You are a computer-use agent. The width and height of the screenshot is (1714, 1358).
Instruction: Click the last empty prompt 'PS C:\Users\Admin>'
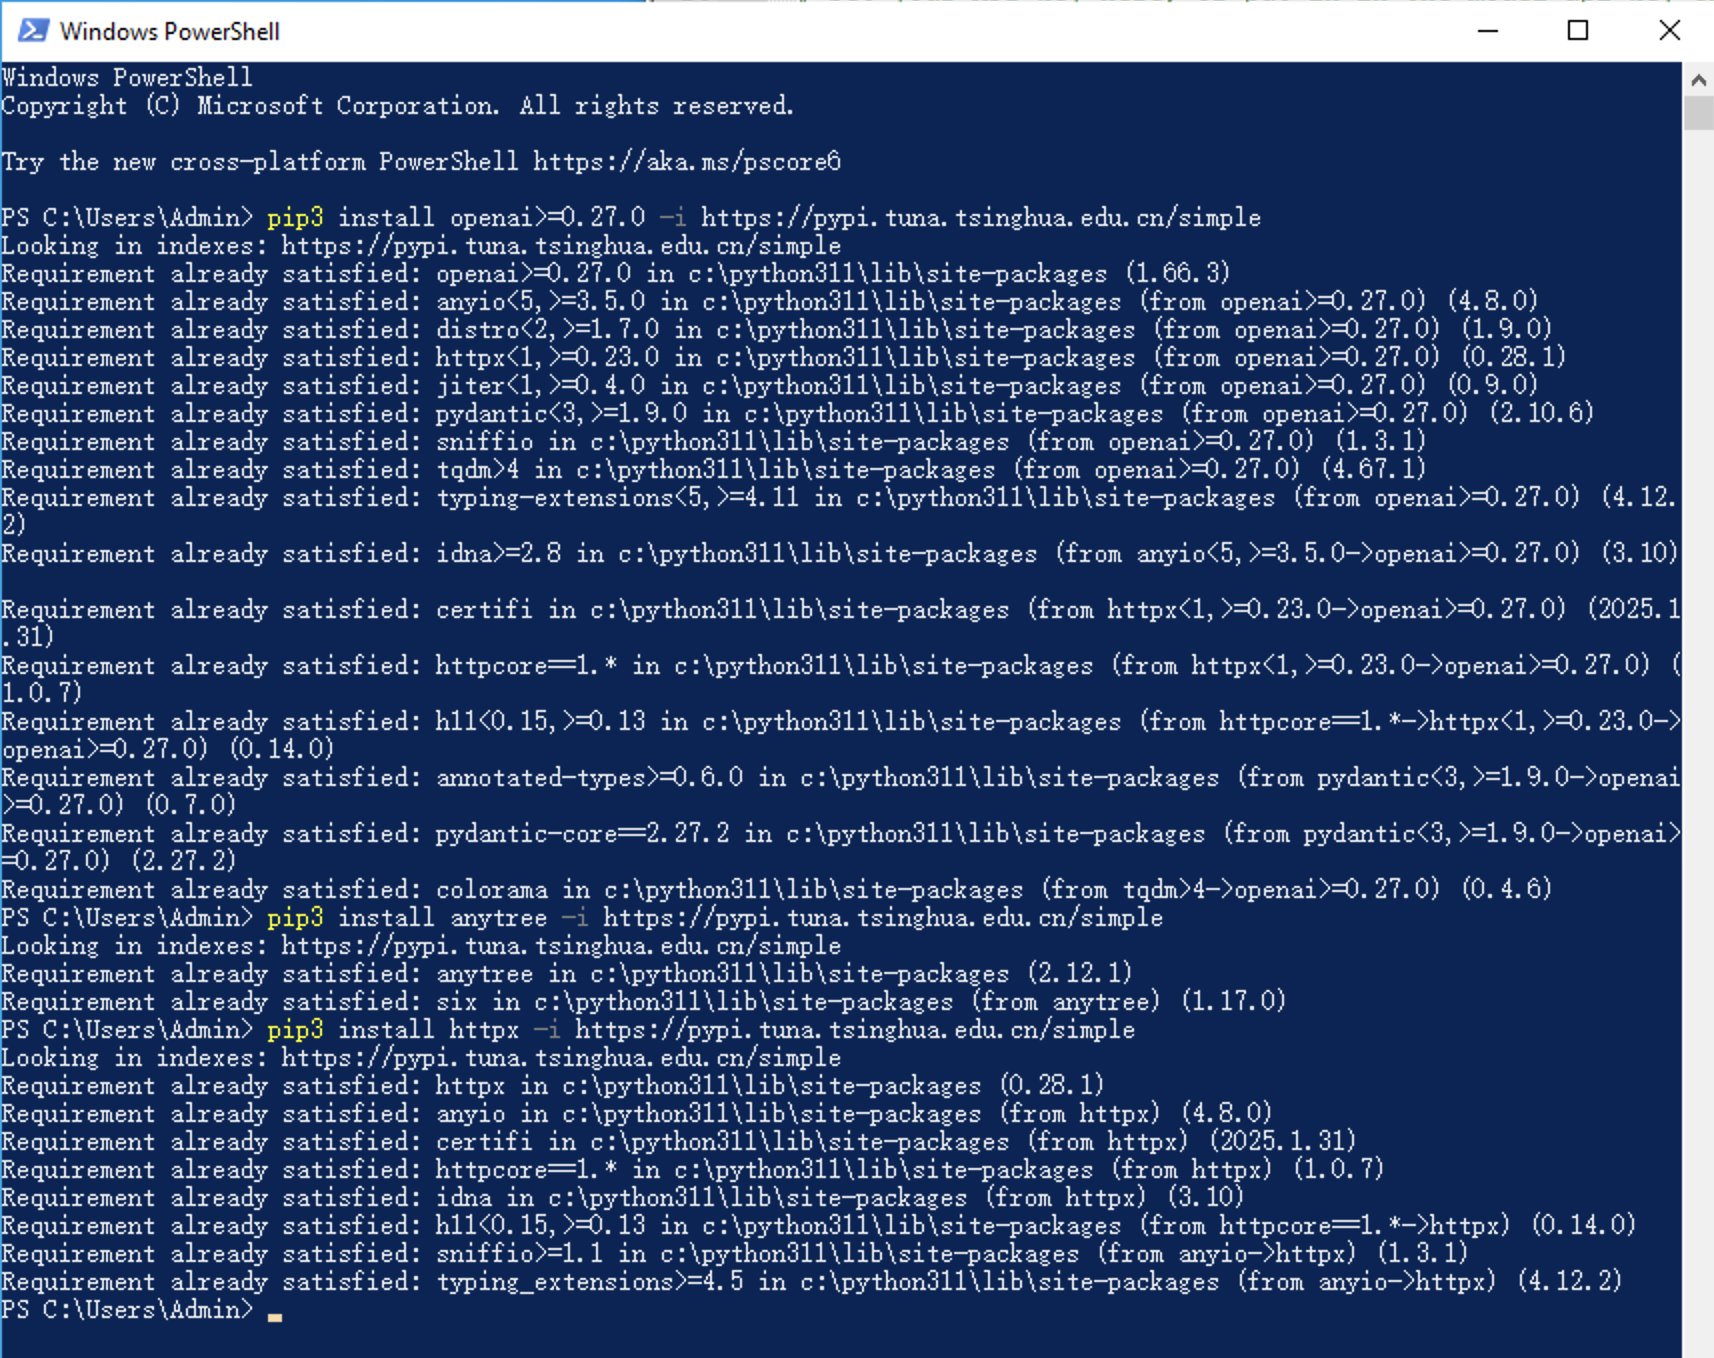[x=129, y=1310]
